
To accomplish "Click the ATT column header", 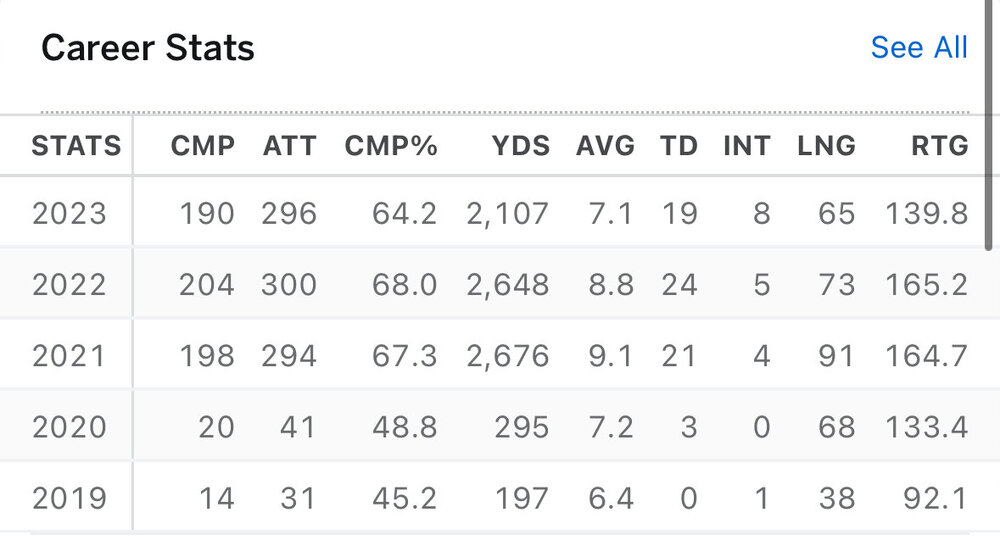I will point(289,146).
